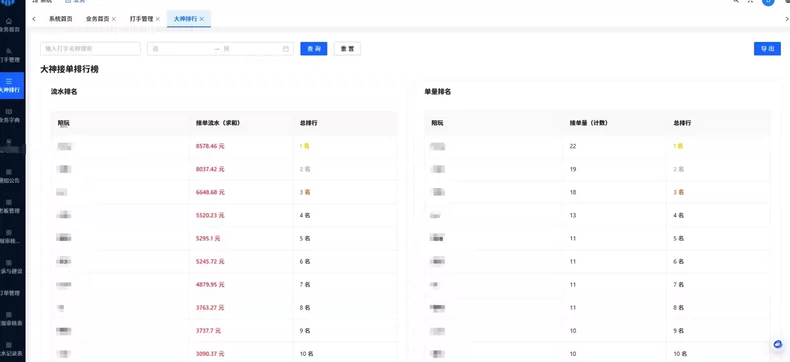Switch to the 打手管理 tab
Screen dimensions: 790x362
click(141, 19)
